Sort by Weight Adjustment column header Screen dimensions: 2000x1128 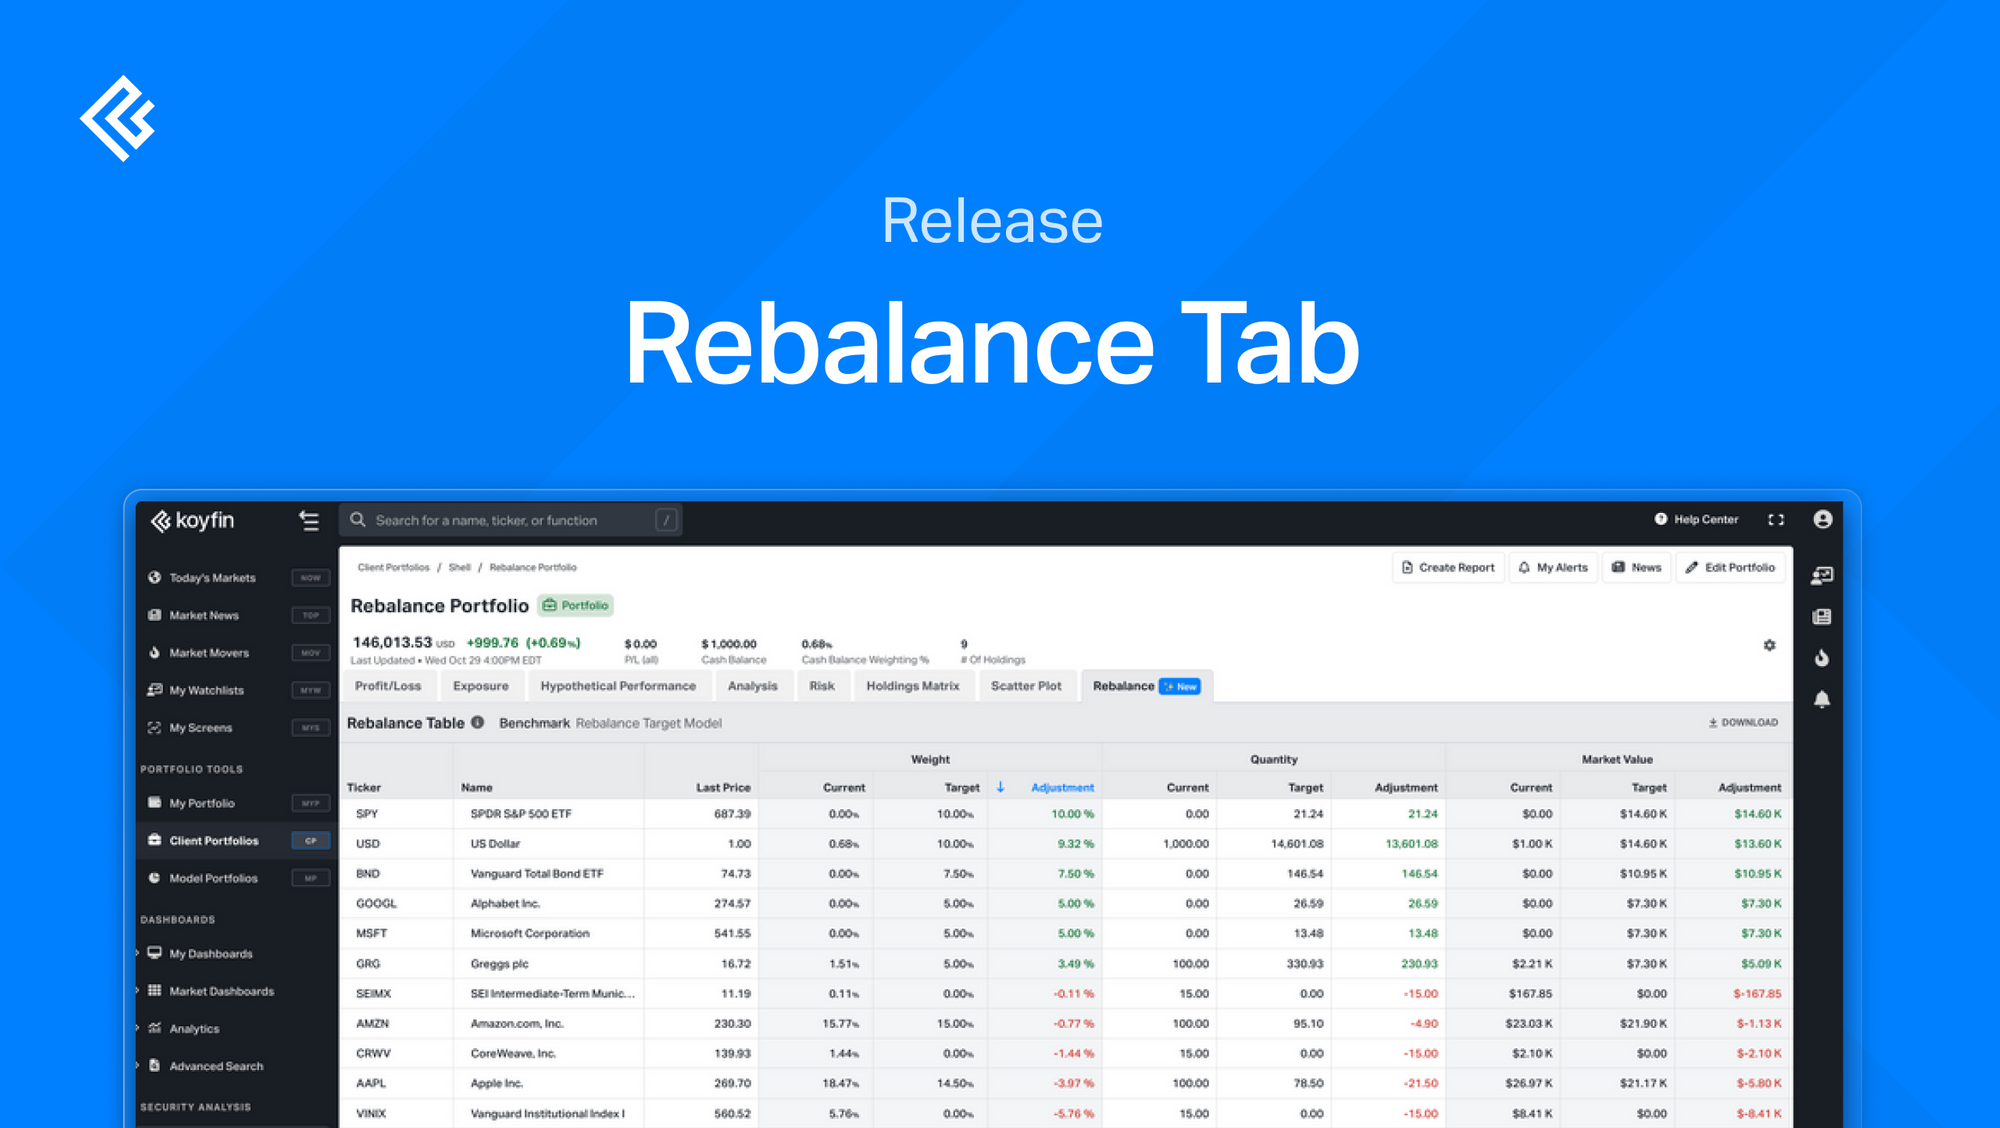tap(1062, 787)
